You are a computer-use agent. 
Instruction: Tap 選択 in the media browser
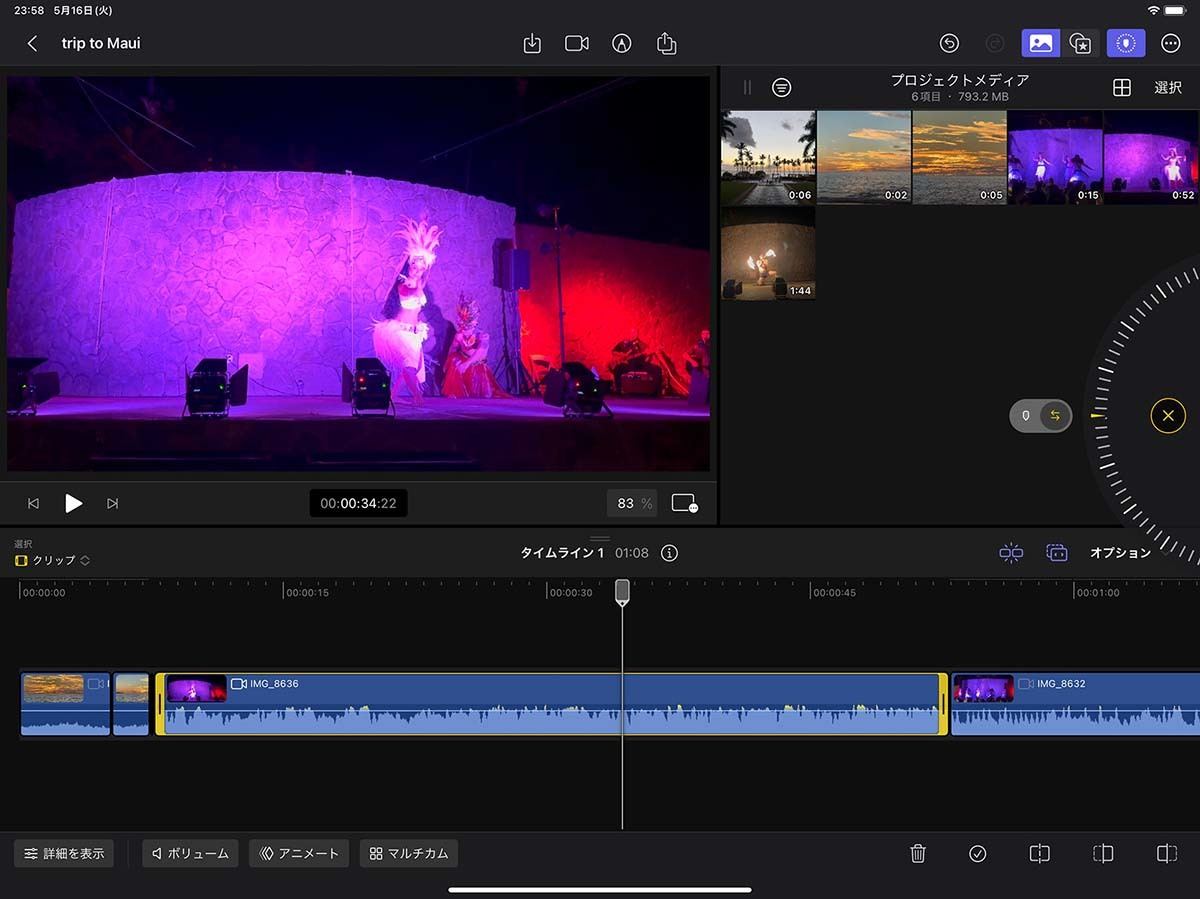click(x=1168, y=88)
